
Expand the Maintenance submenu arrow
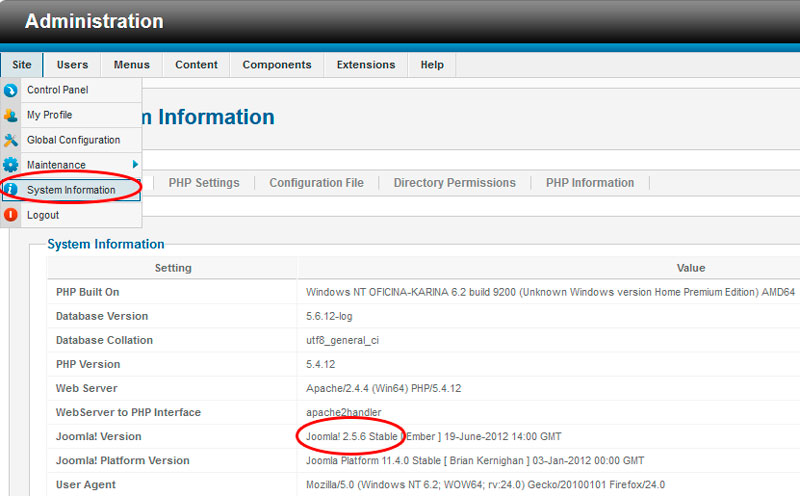[135, 164]
